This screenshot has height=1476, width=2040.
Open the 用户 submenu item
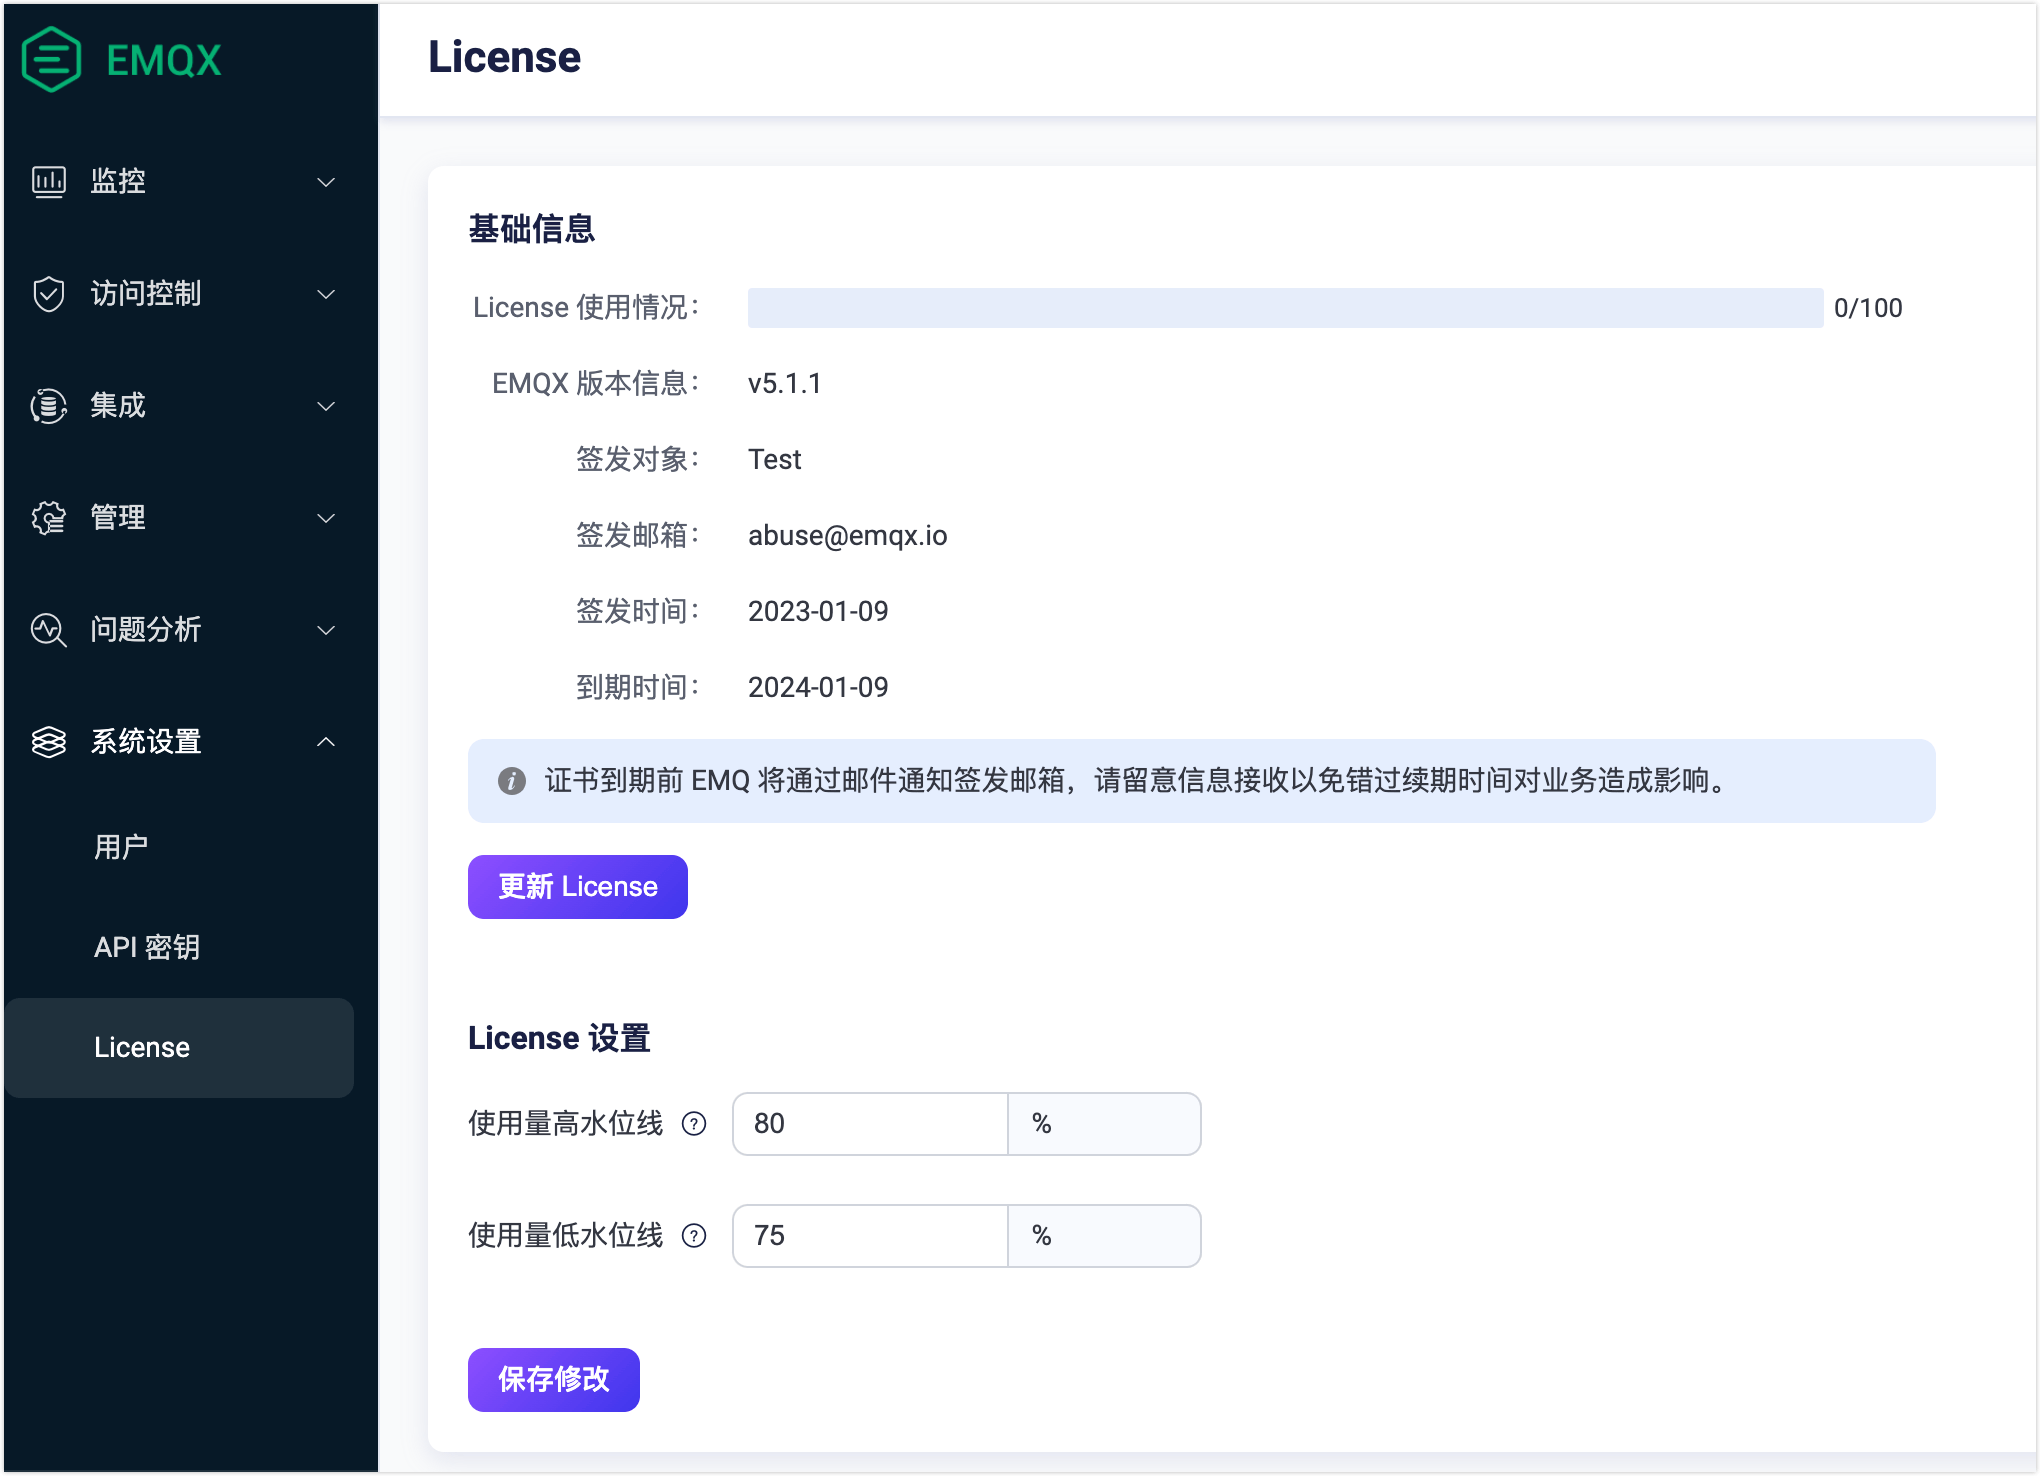(121, 847)
